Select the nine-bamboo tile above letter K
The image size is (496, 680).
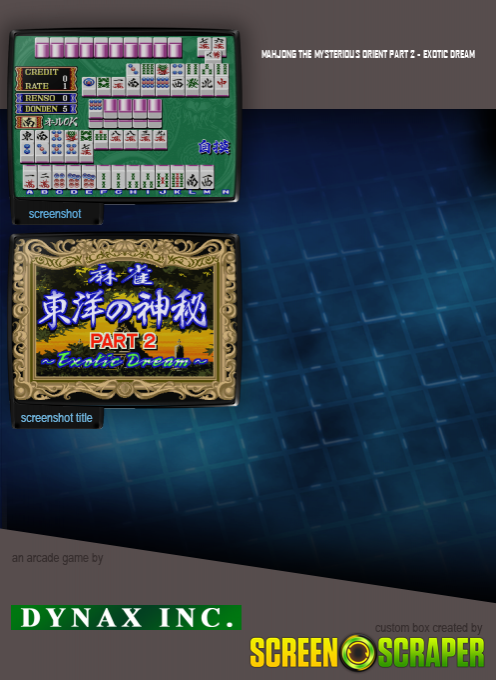(177, 177)
